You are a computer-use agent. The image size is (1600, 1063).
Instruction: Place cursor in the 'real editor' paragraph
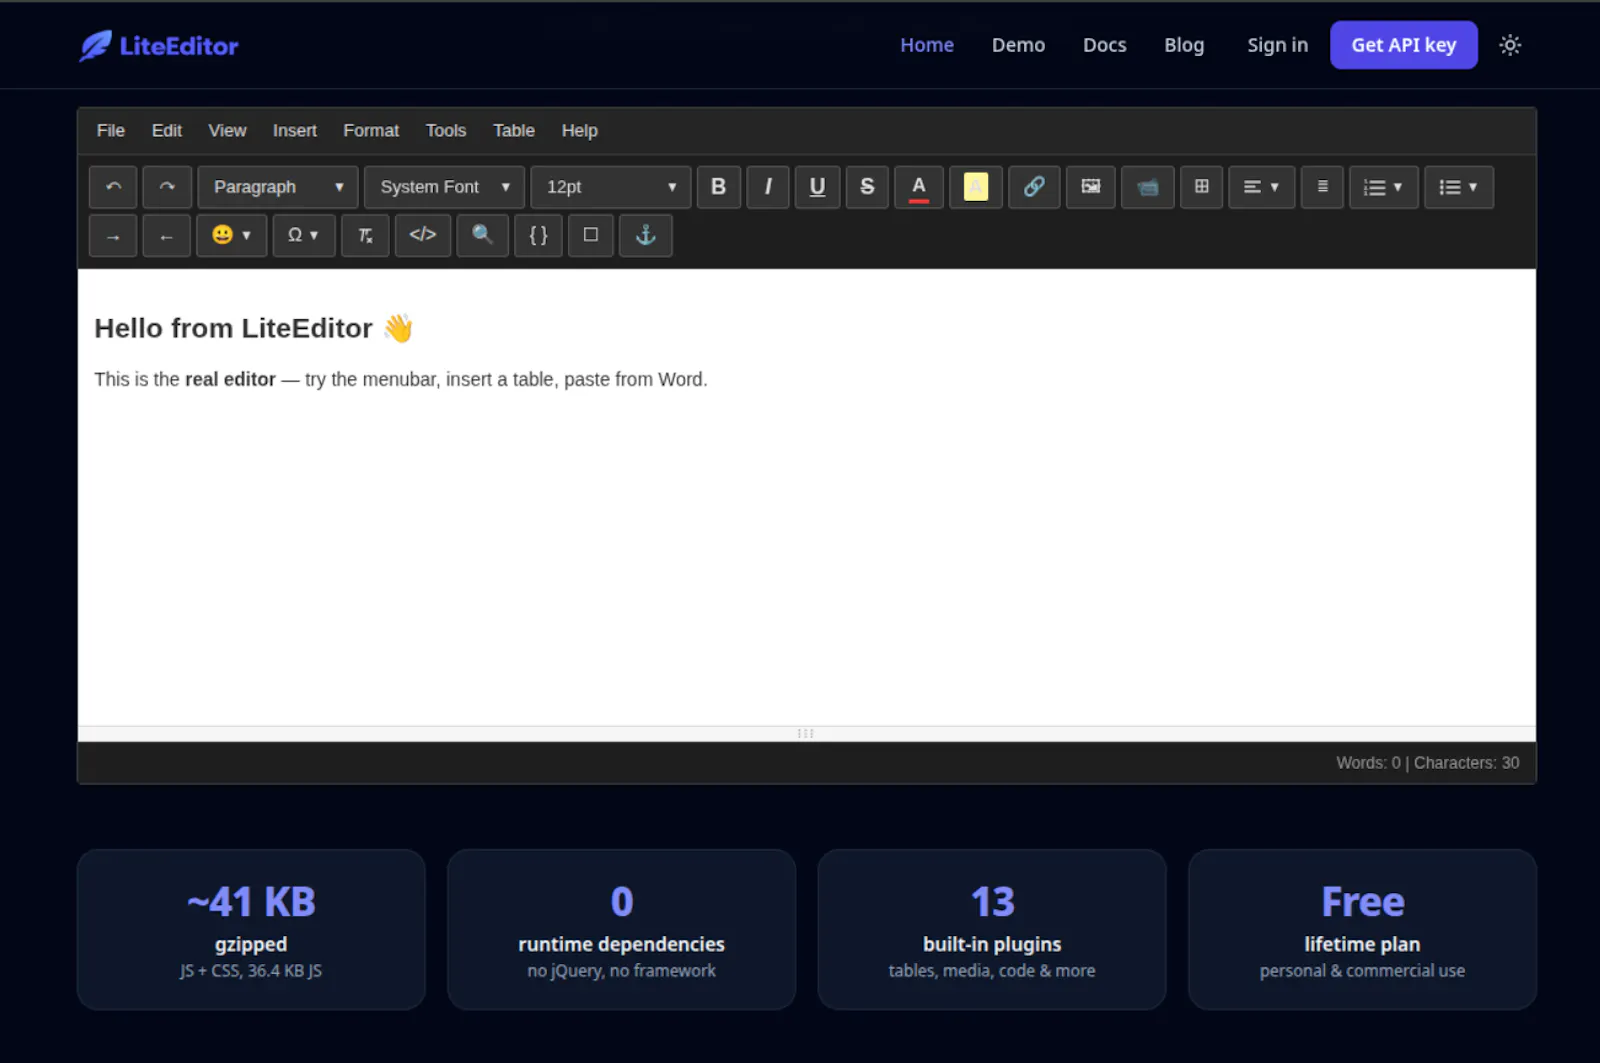(400, 380)
